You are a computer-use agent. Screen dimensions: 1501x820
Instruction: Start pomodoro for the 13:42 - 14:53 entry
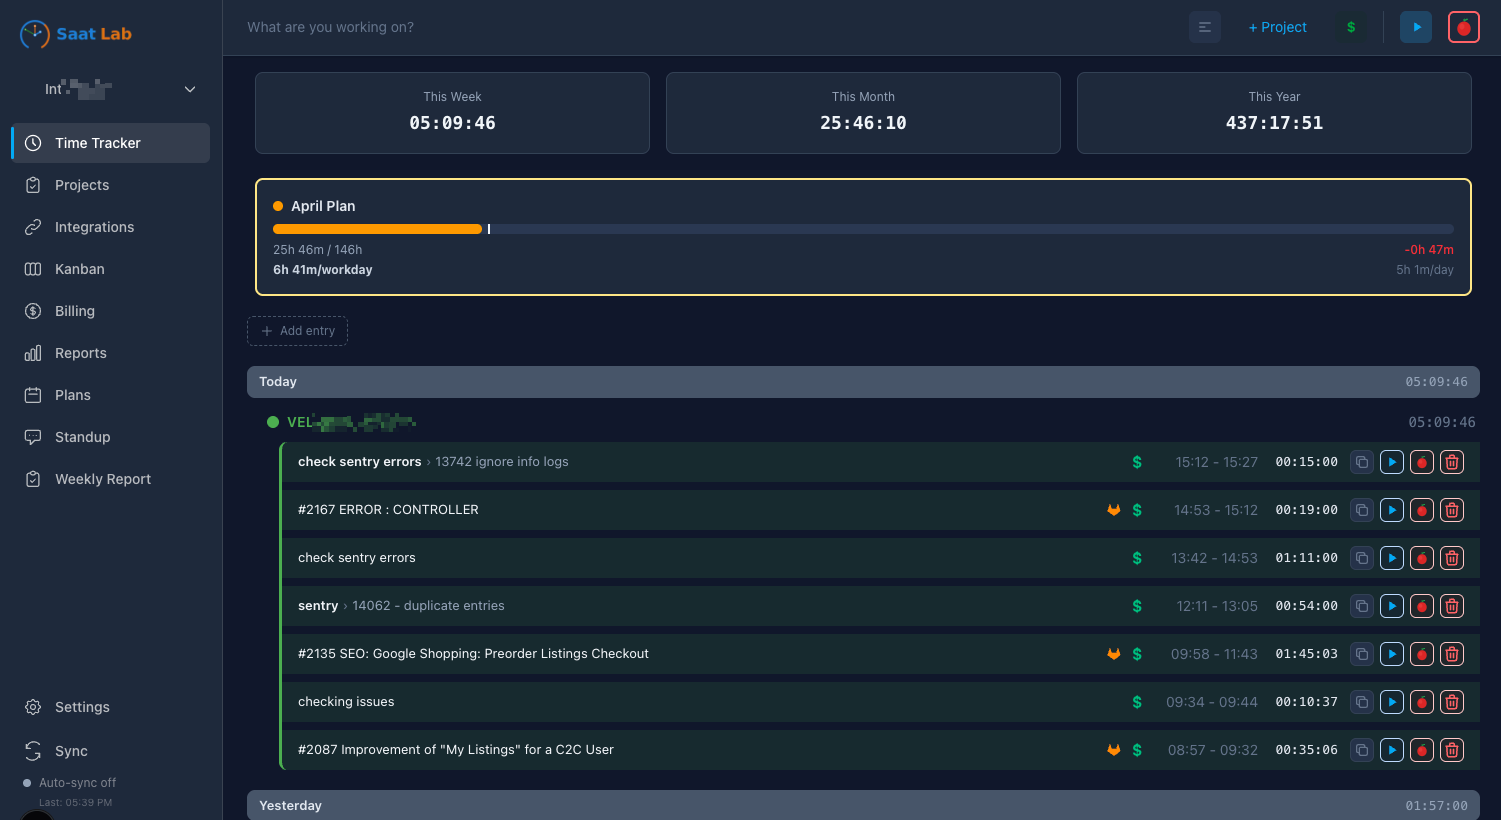1422,558
